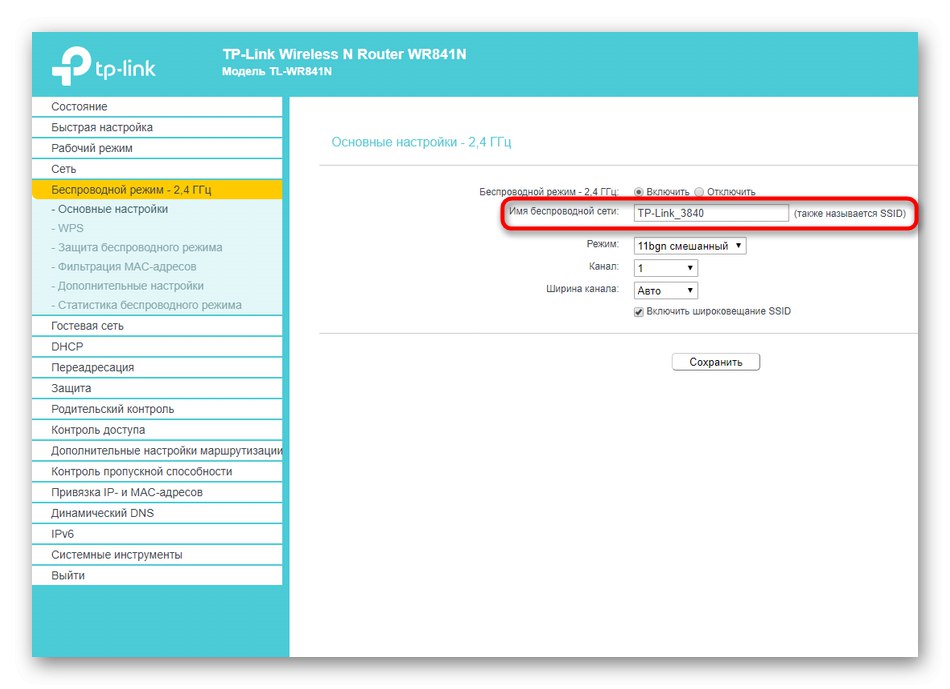Image resolution: width=950 pixels, height=689 pixels.
Task: Open Привязка IP- и MAC-адресов section
Action: pyautogui.click(x=157, y=492)
